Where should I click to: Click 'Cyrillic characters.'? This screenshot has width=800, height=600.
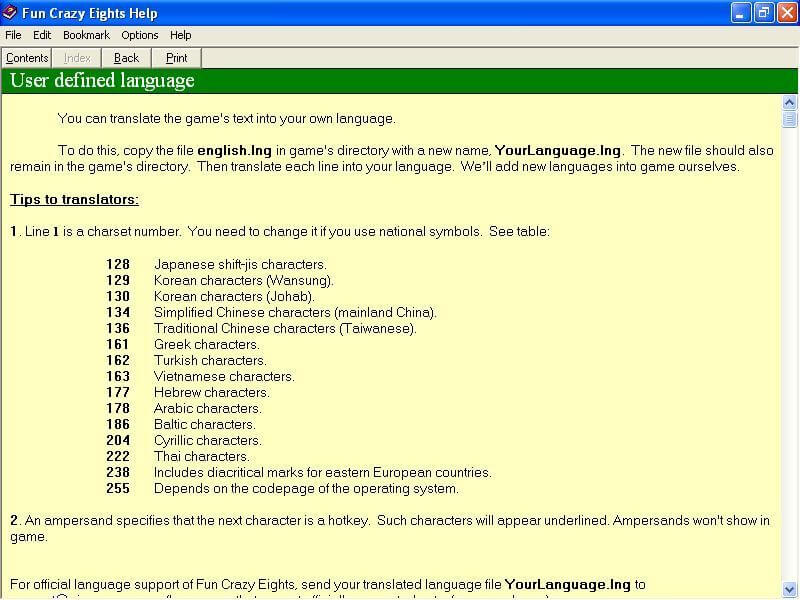pos(208,440)
